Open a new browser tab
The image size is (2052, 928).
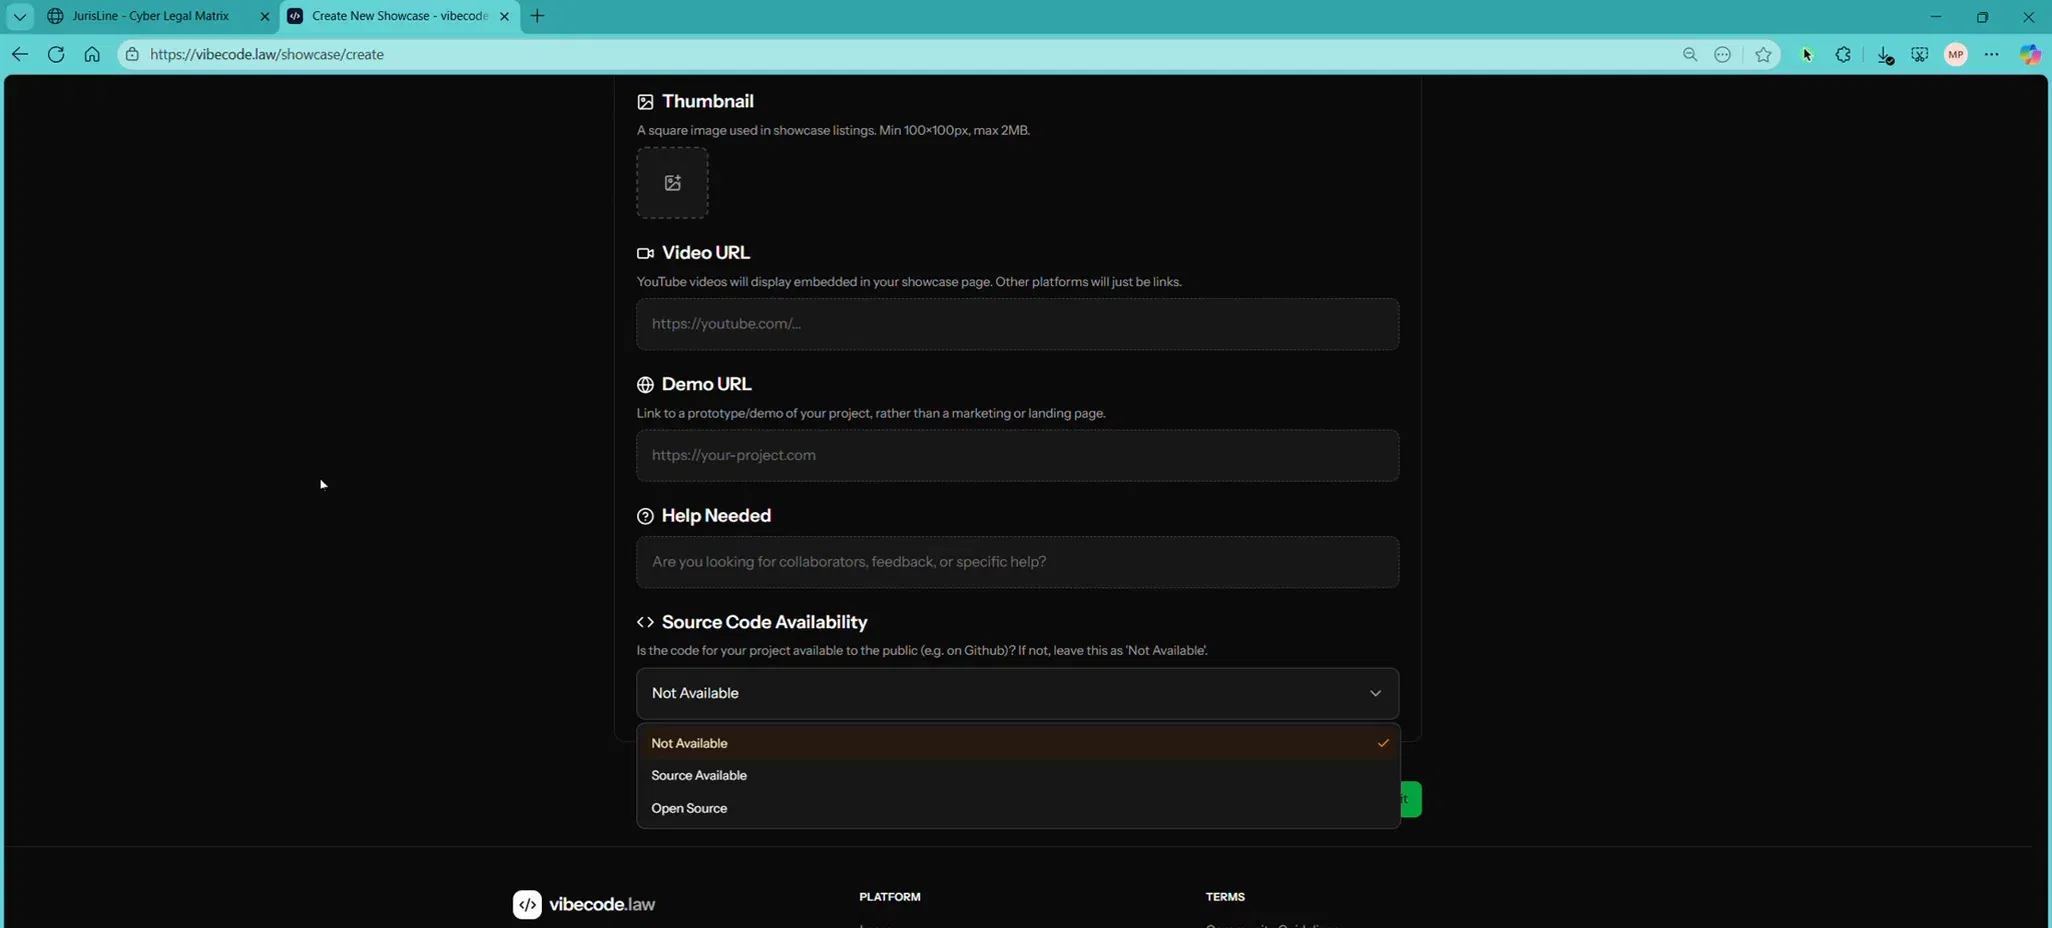tap(537, 16)
